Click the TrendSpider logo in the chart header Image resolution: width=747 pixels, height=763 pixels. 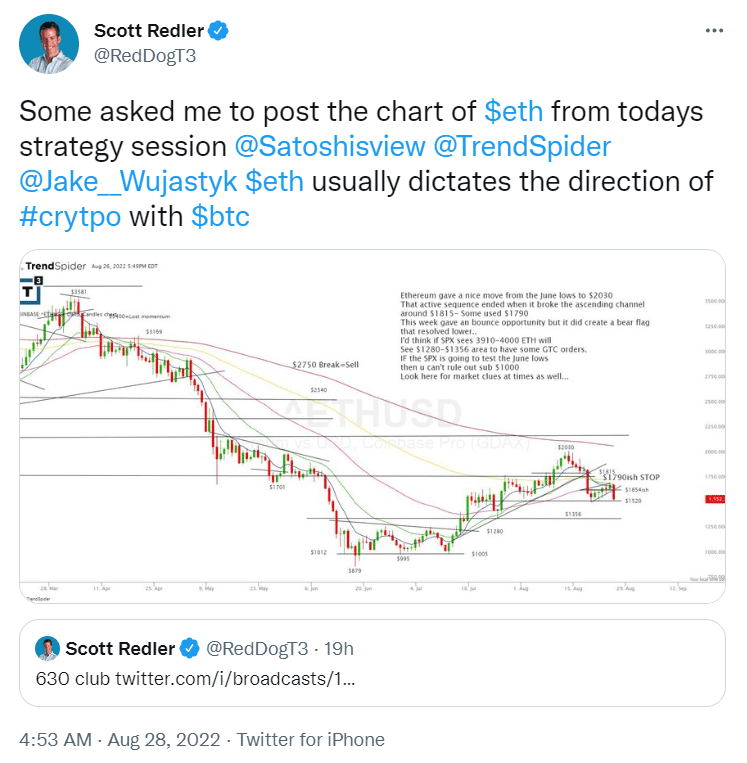tap(55, 266)
